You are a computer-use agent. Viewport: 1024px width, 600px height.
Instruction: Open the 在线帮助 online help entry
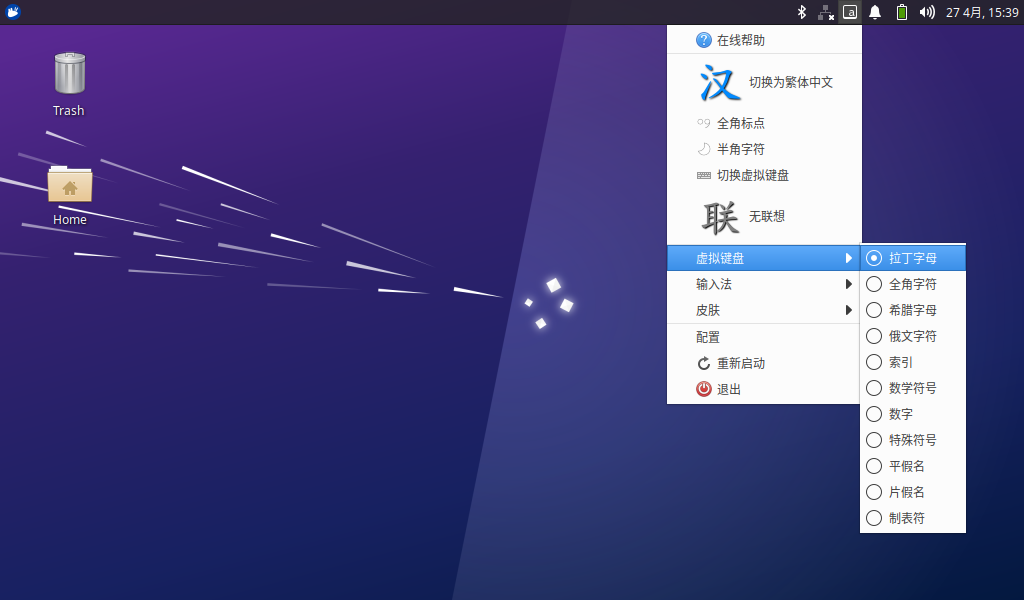click(740, 40)
